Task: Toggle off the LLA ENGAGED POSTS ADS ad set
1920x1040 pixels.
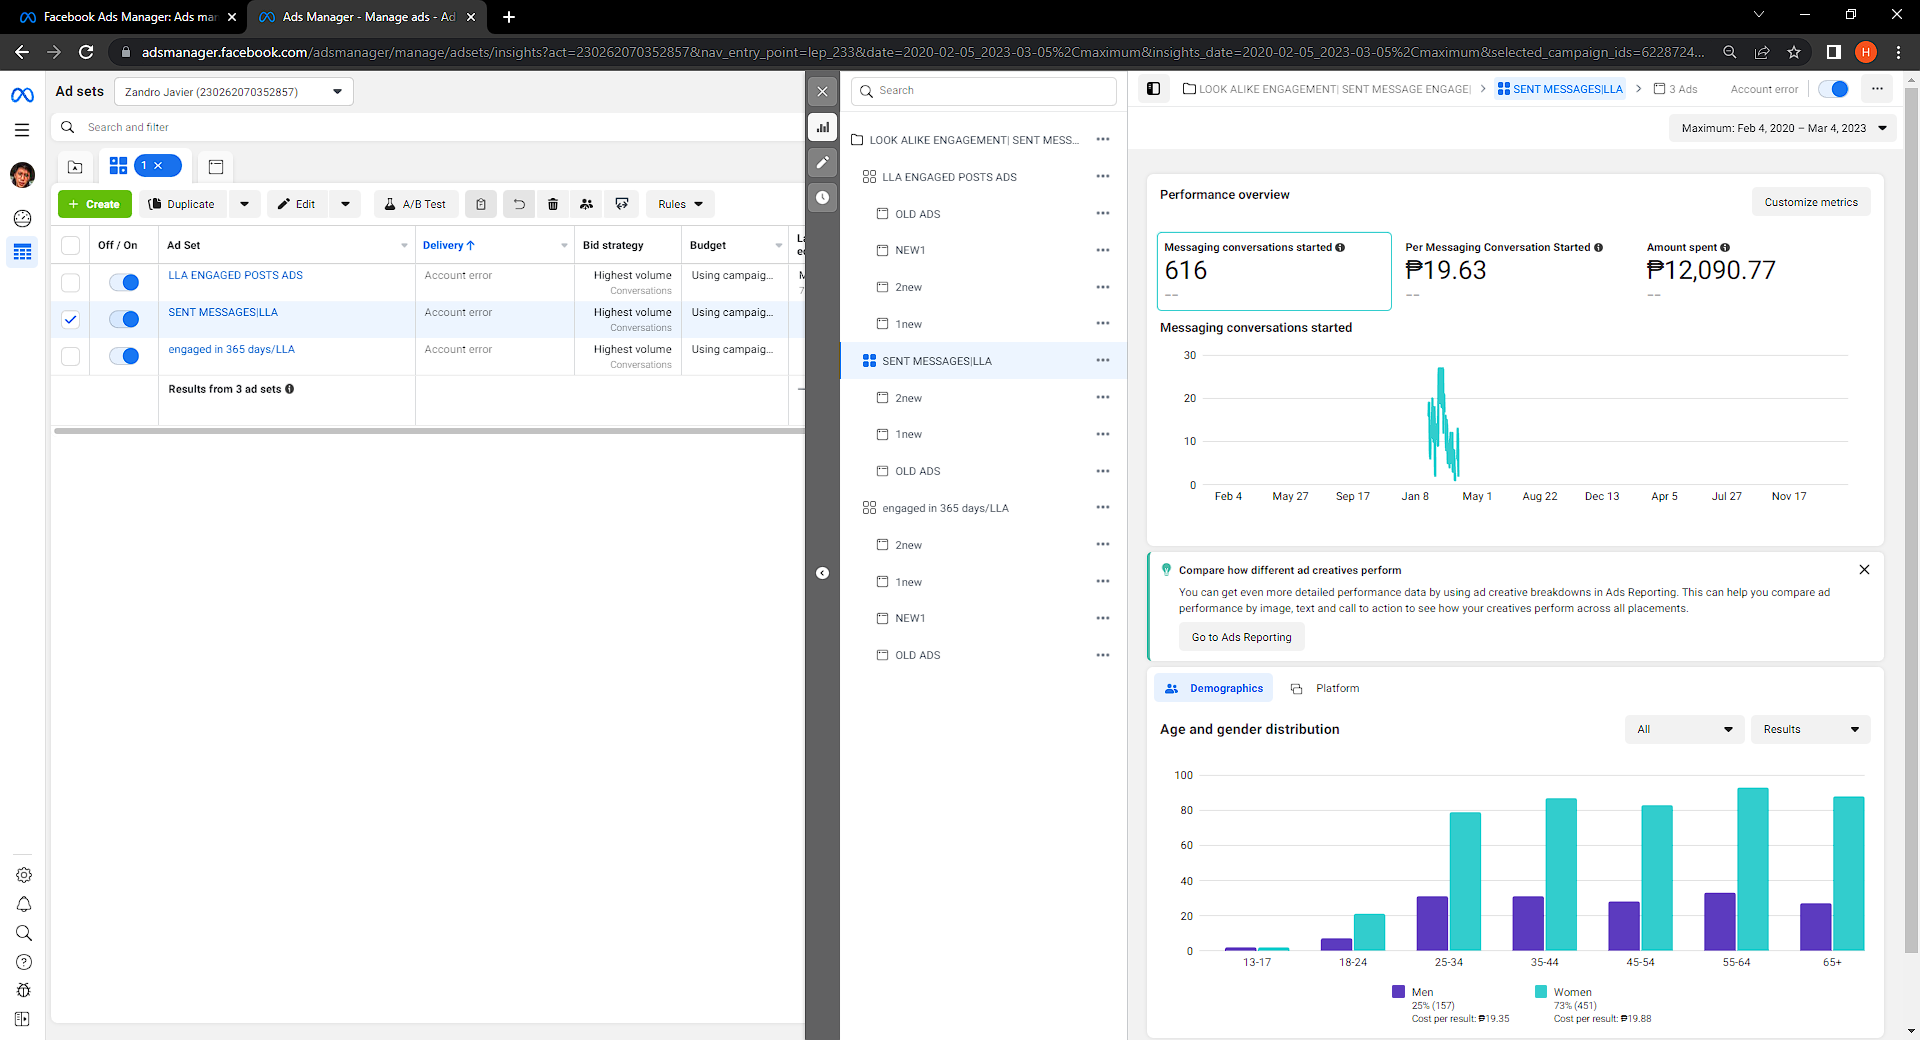Action: click(x=124, y=282)
